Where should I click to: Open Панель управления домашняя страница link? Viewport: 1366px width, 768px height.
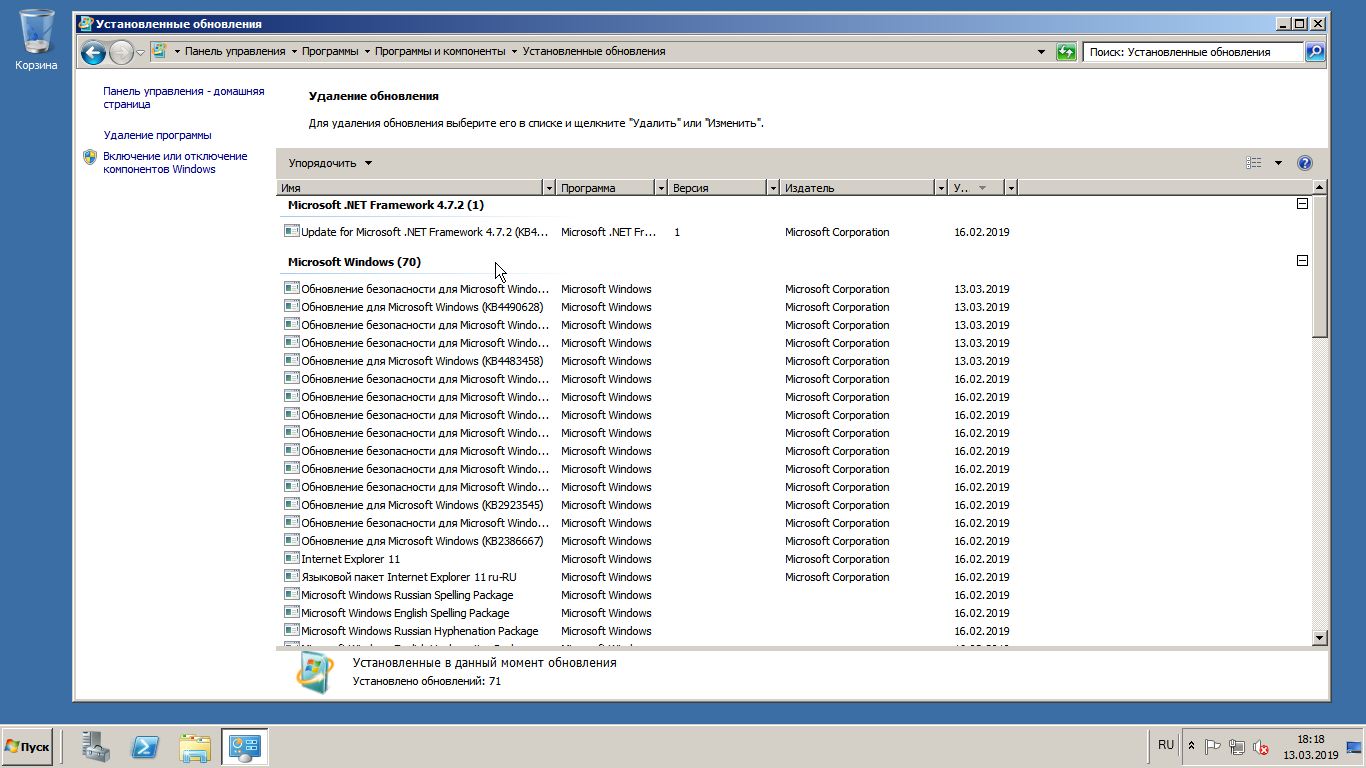[184, 97]
